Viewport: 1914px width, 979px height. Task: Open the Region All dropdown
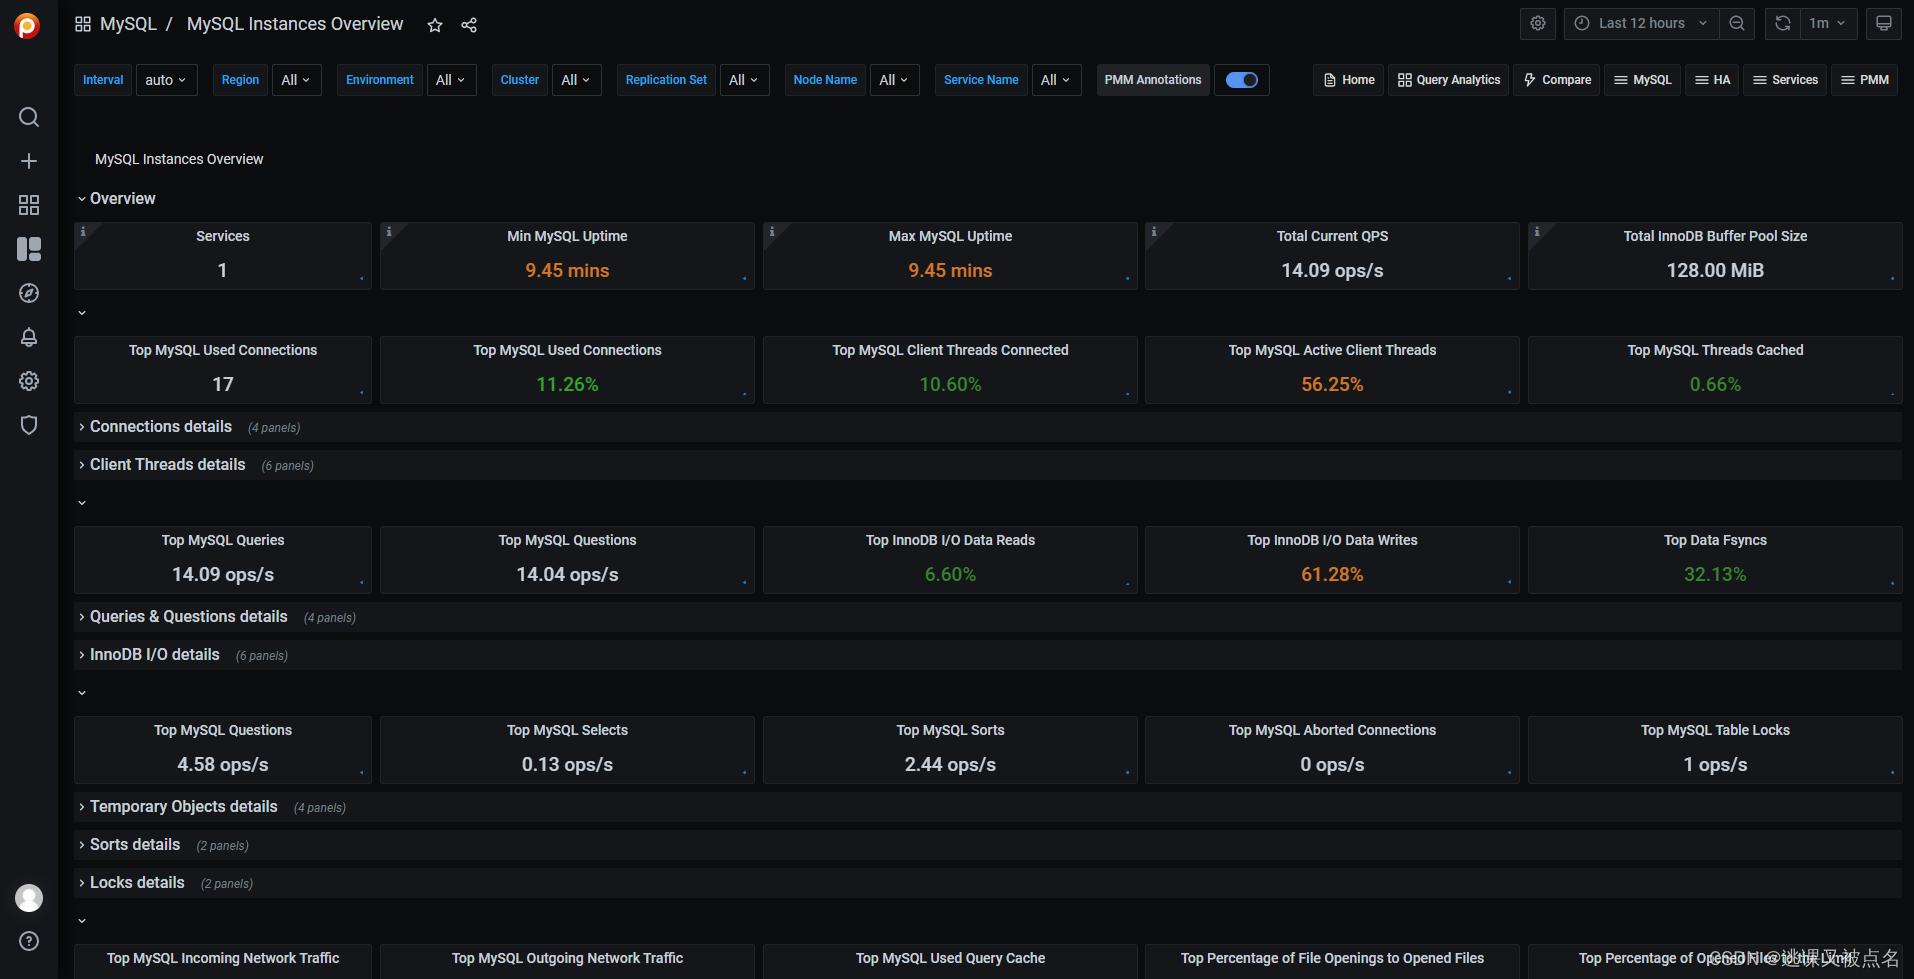(x=296, y=80)
